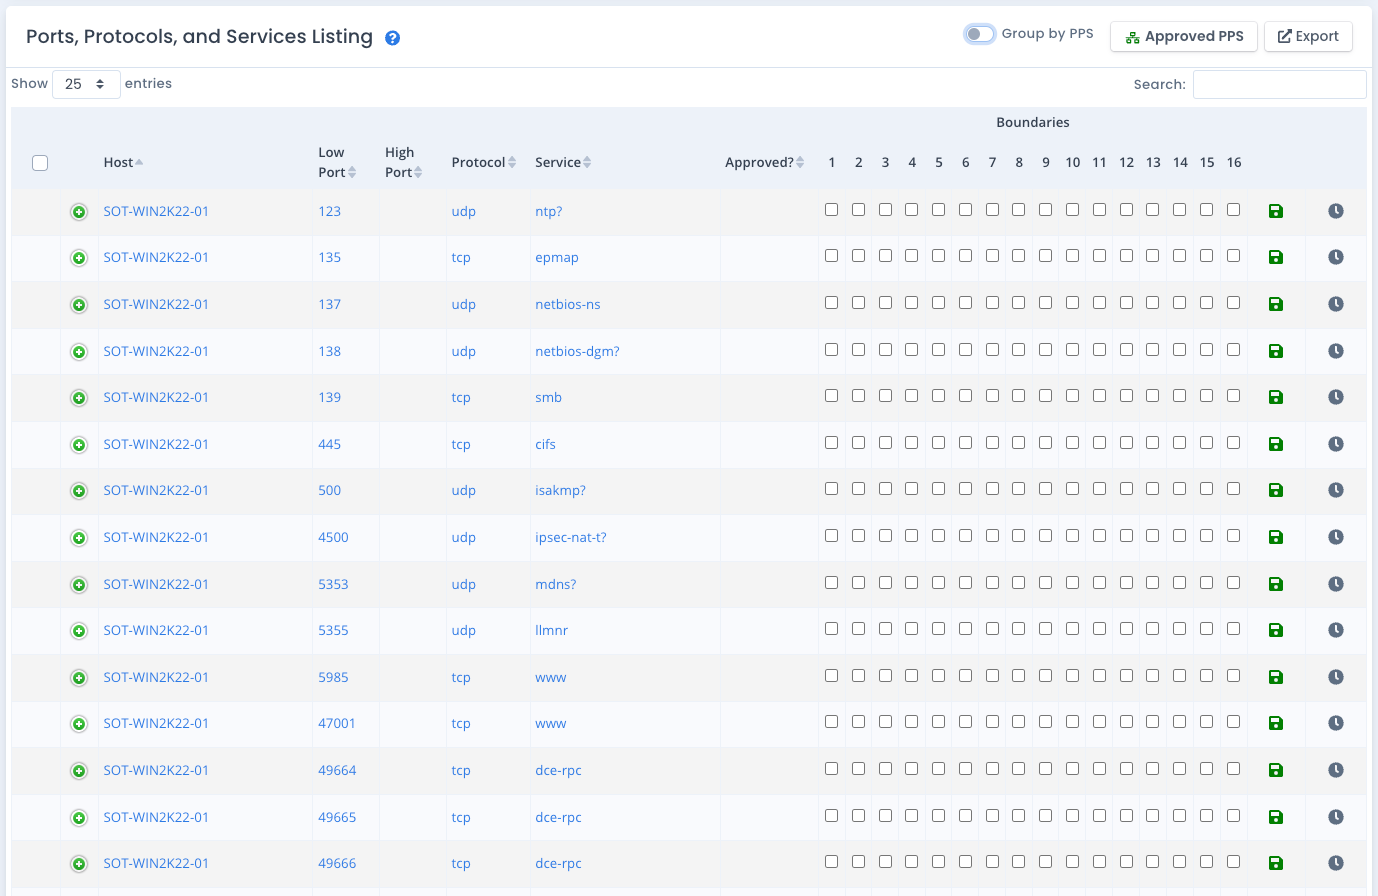Save the port 5353 mdns row
The width and height of the screenshot is (1378, 896).
pyautogui.click(x=1276, y=584)
